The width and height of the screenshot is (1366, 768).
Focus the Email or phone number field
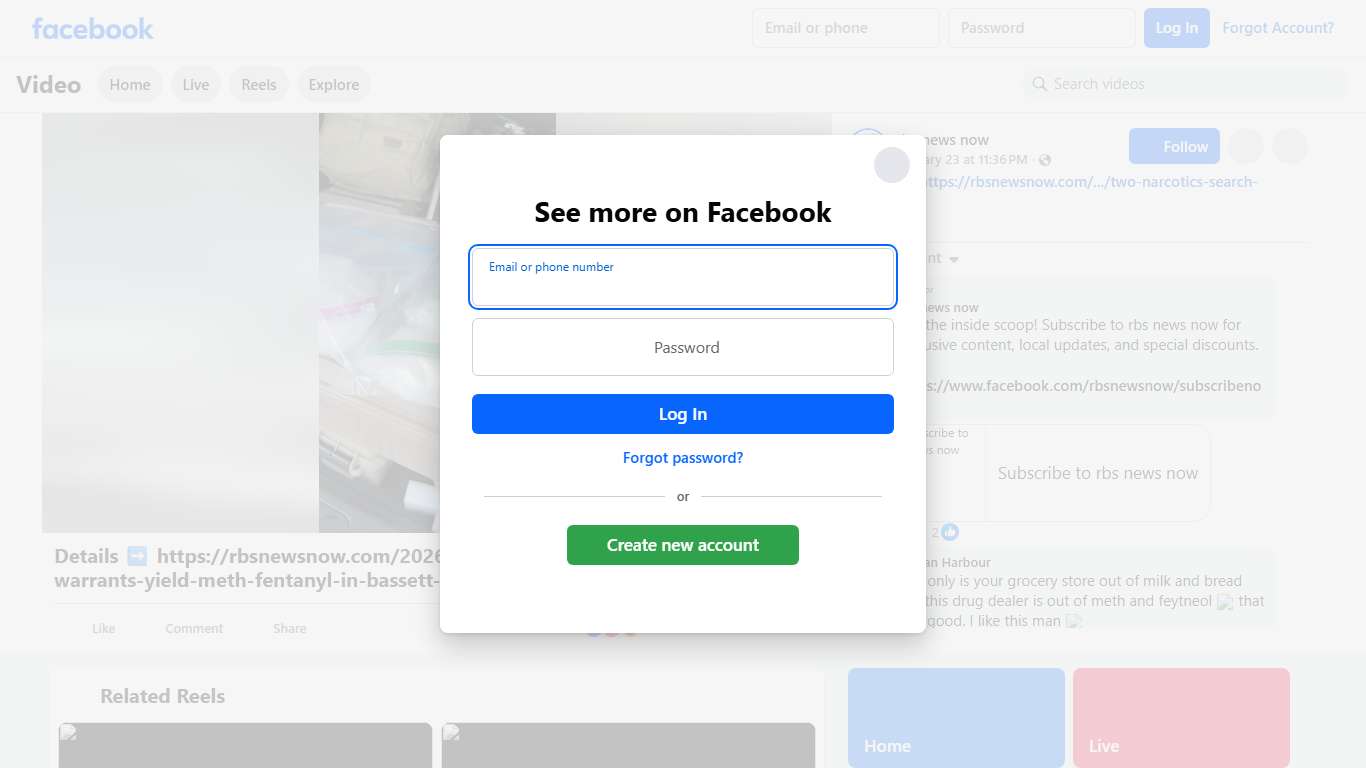[x=683, y=277]
